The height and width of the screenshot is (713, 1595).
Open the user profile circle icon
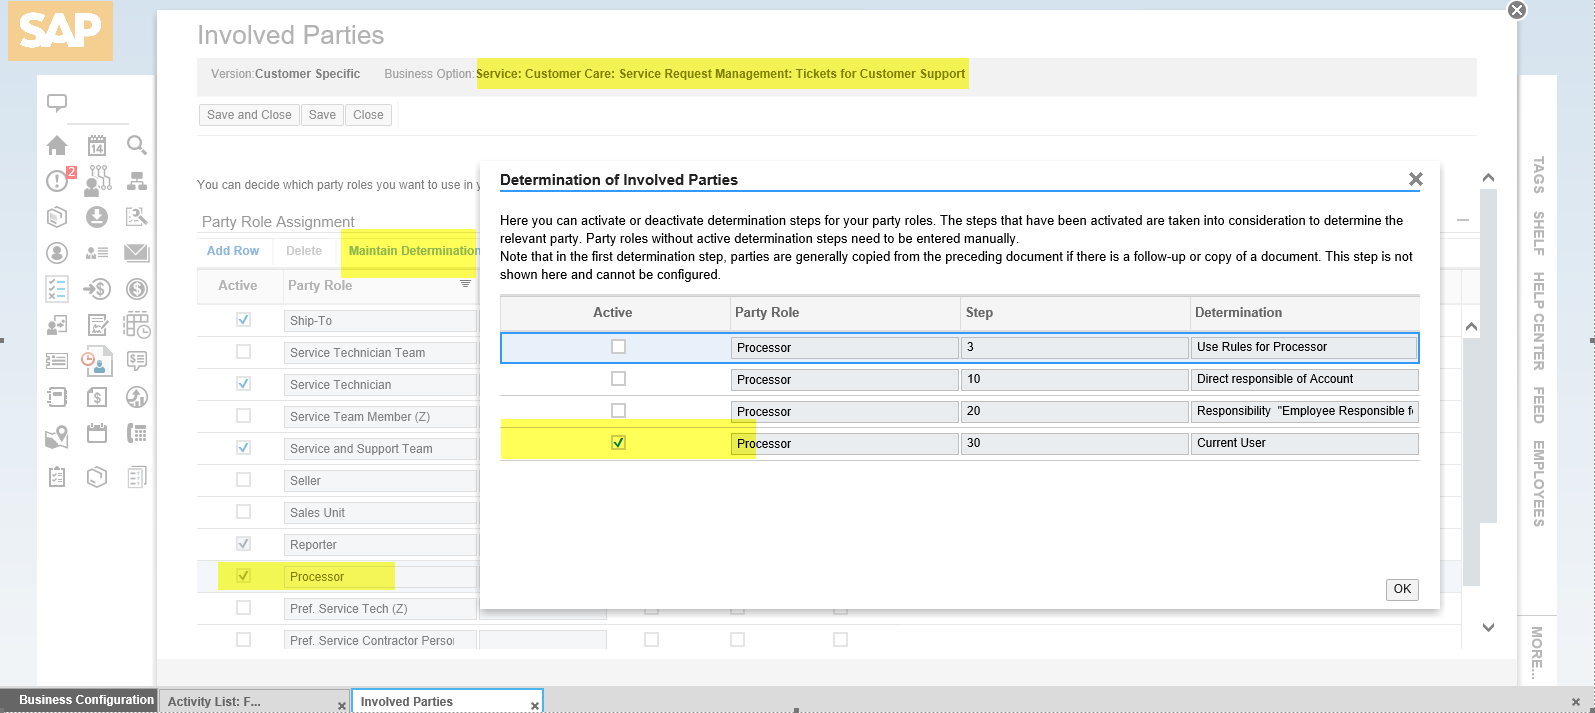pyautogui.click(x=57, y=253)
